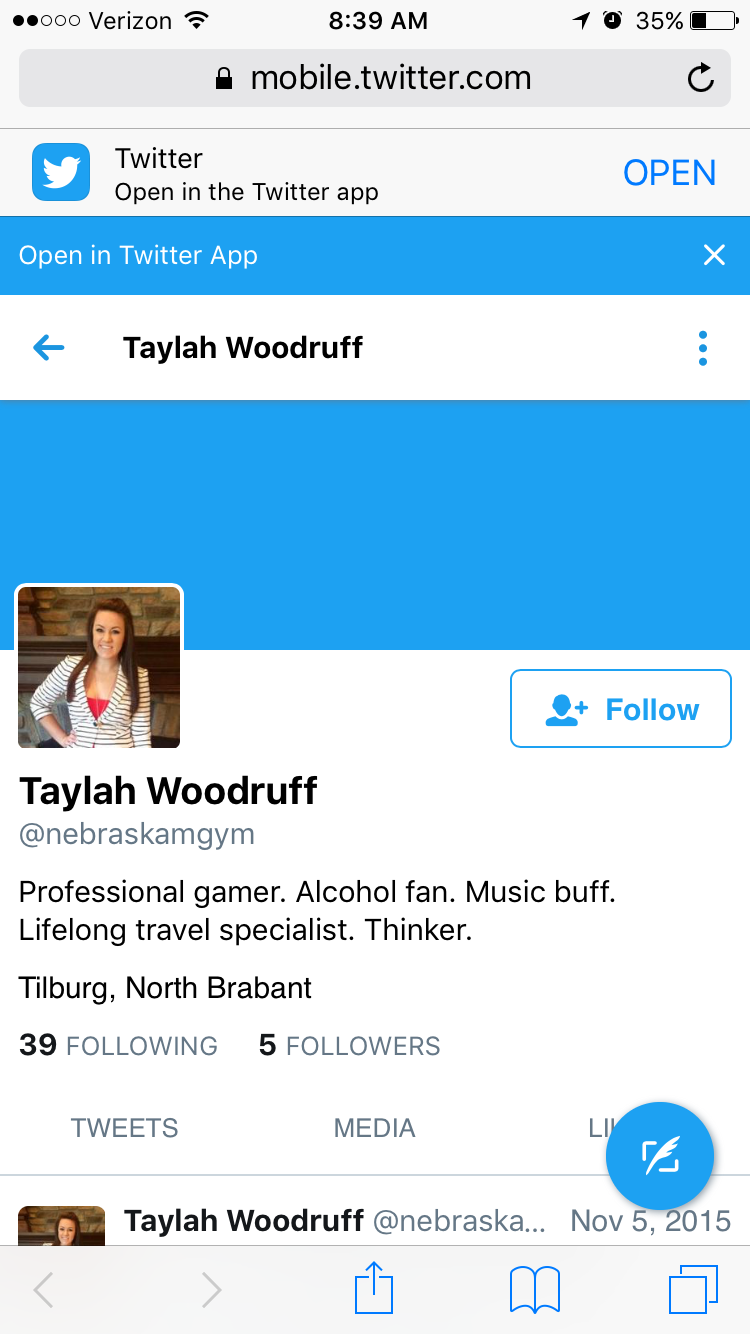Tap the compose tweet floating button
750x1334 pixels.
[660, 1156]
